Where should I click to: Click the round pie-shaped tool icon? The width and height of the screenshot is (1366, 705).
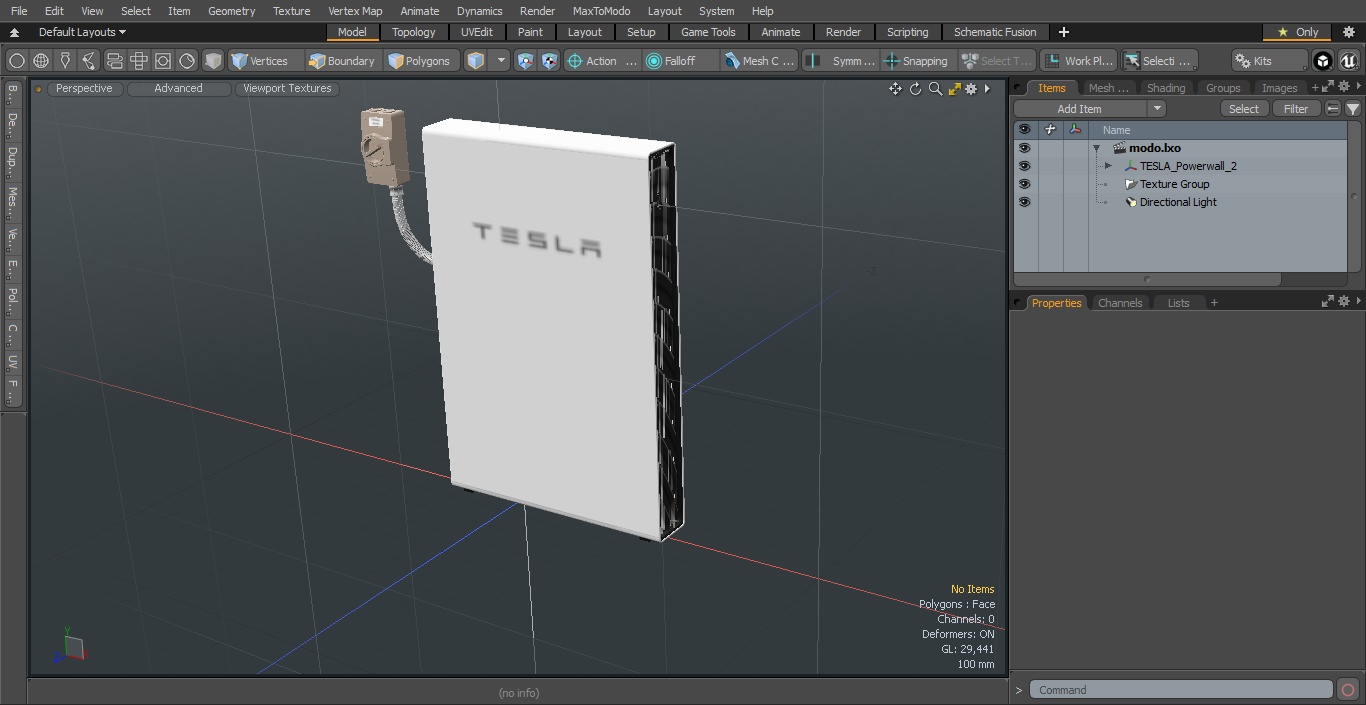[187, 61]
